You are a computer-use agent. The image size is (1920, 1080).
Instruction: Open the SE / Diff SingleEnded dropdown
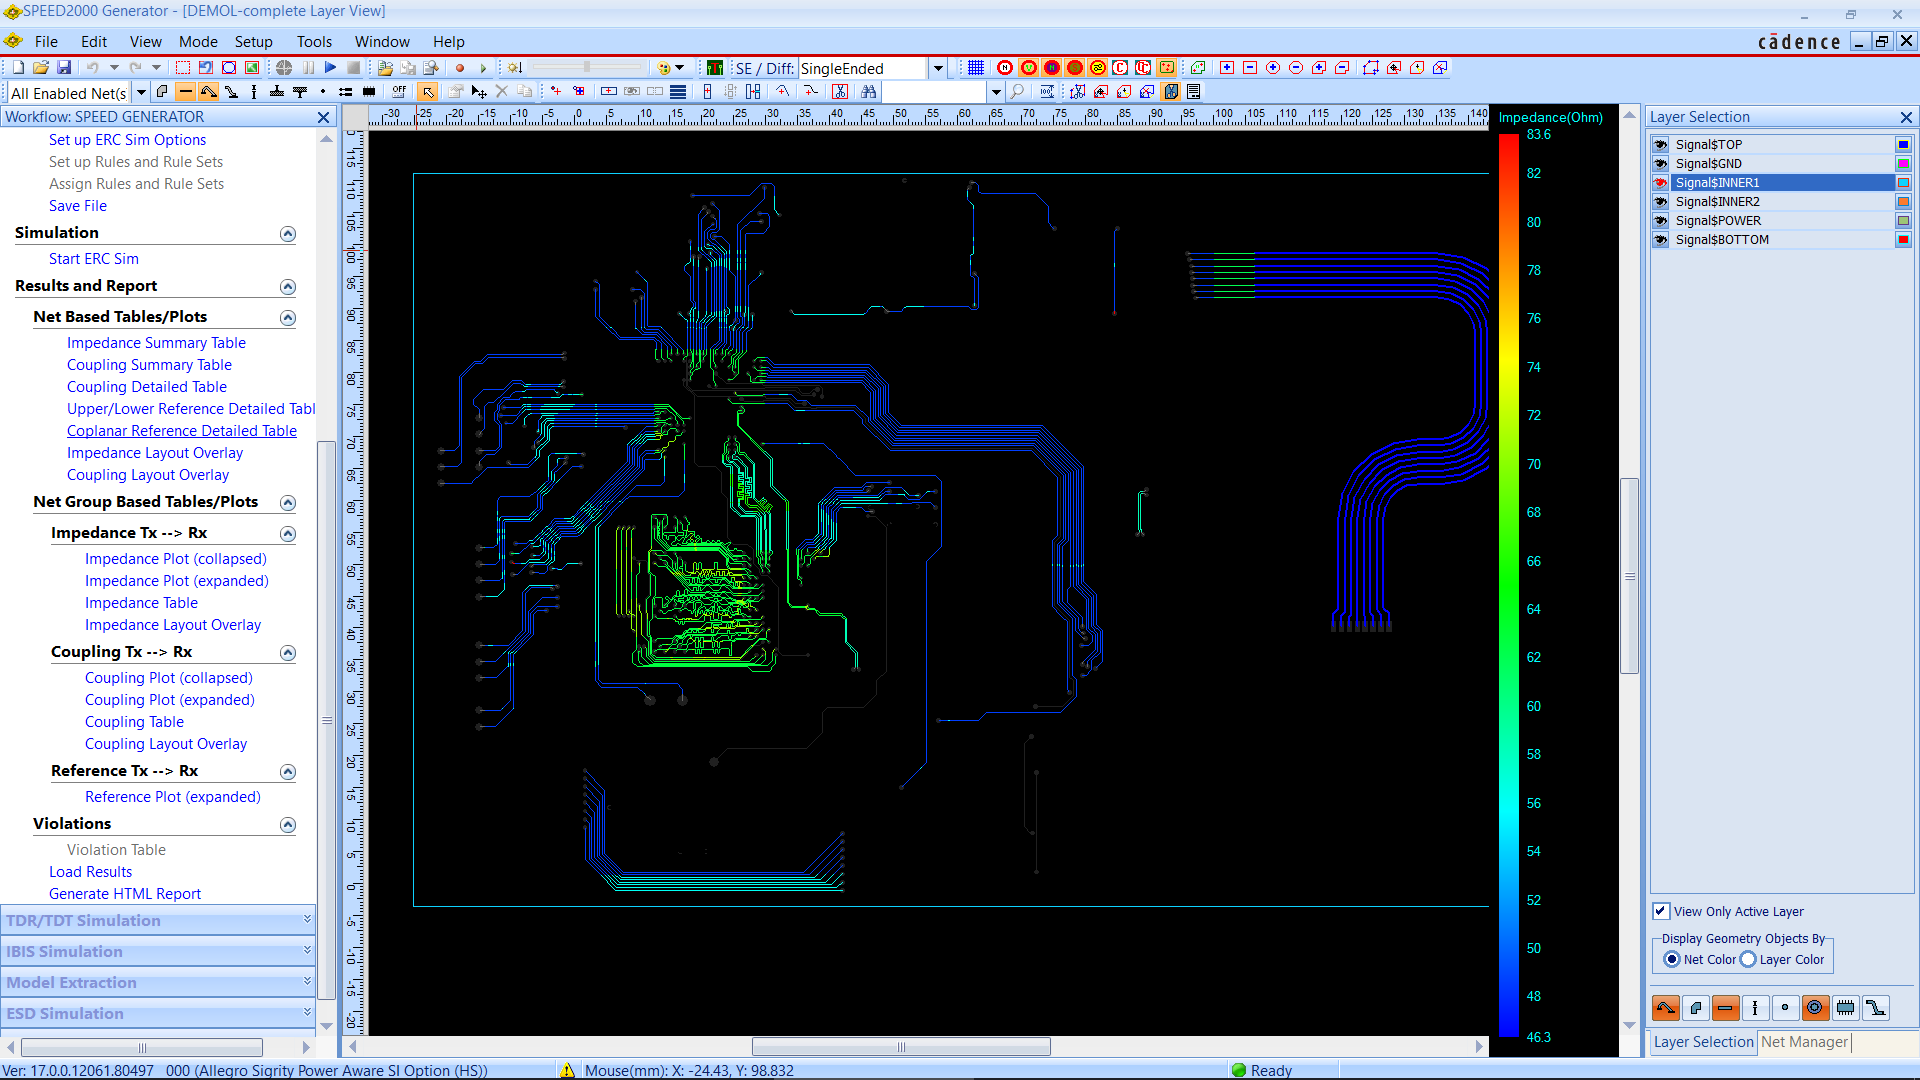(x=938, y=68)
